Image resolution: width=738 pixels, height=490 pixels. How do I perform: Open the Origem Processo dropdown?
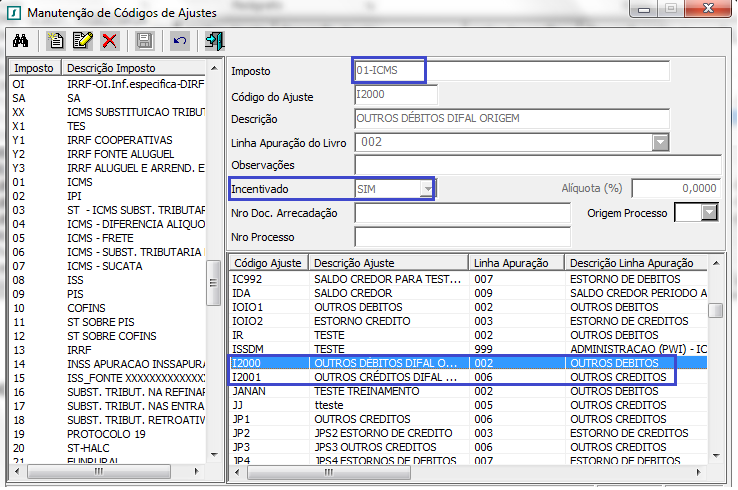(710, 212)
